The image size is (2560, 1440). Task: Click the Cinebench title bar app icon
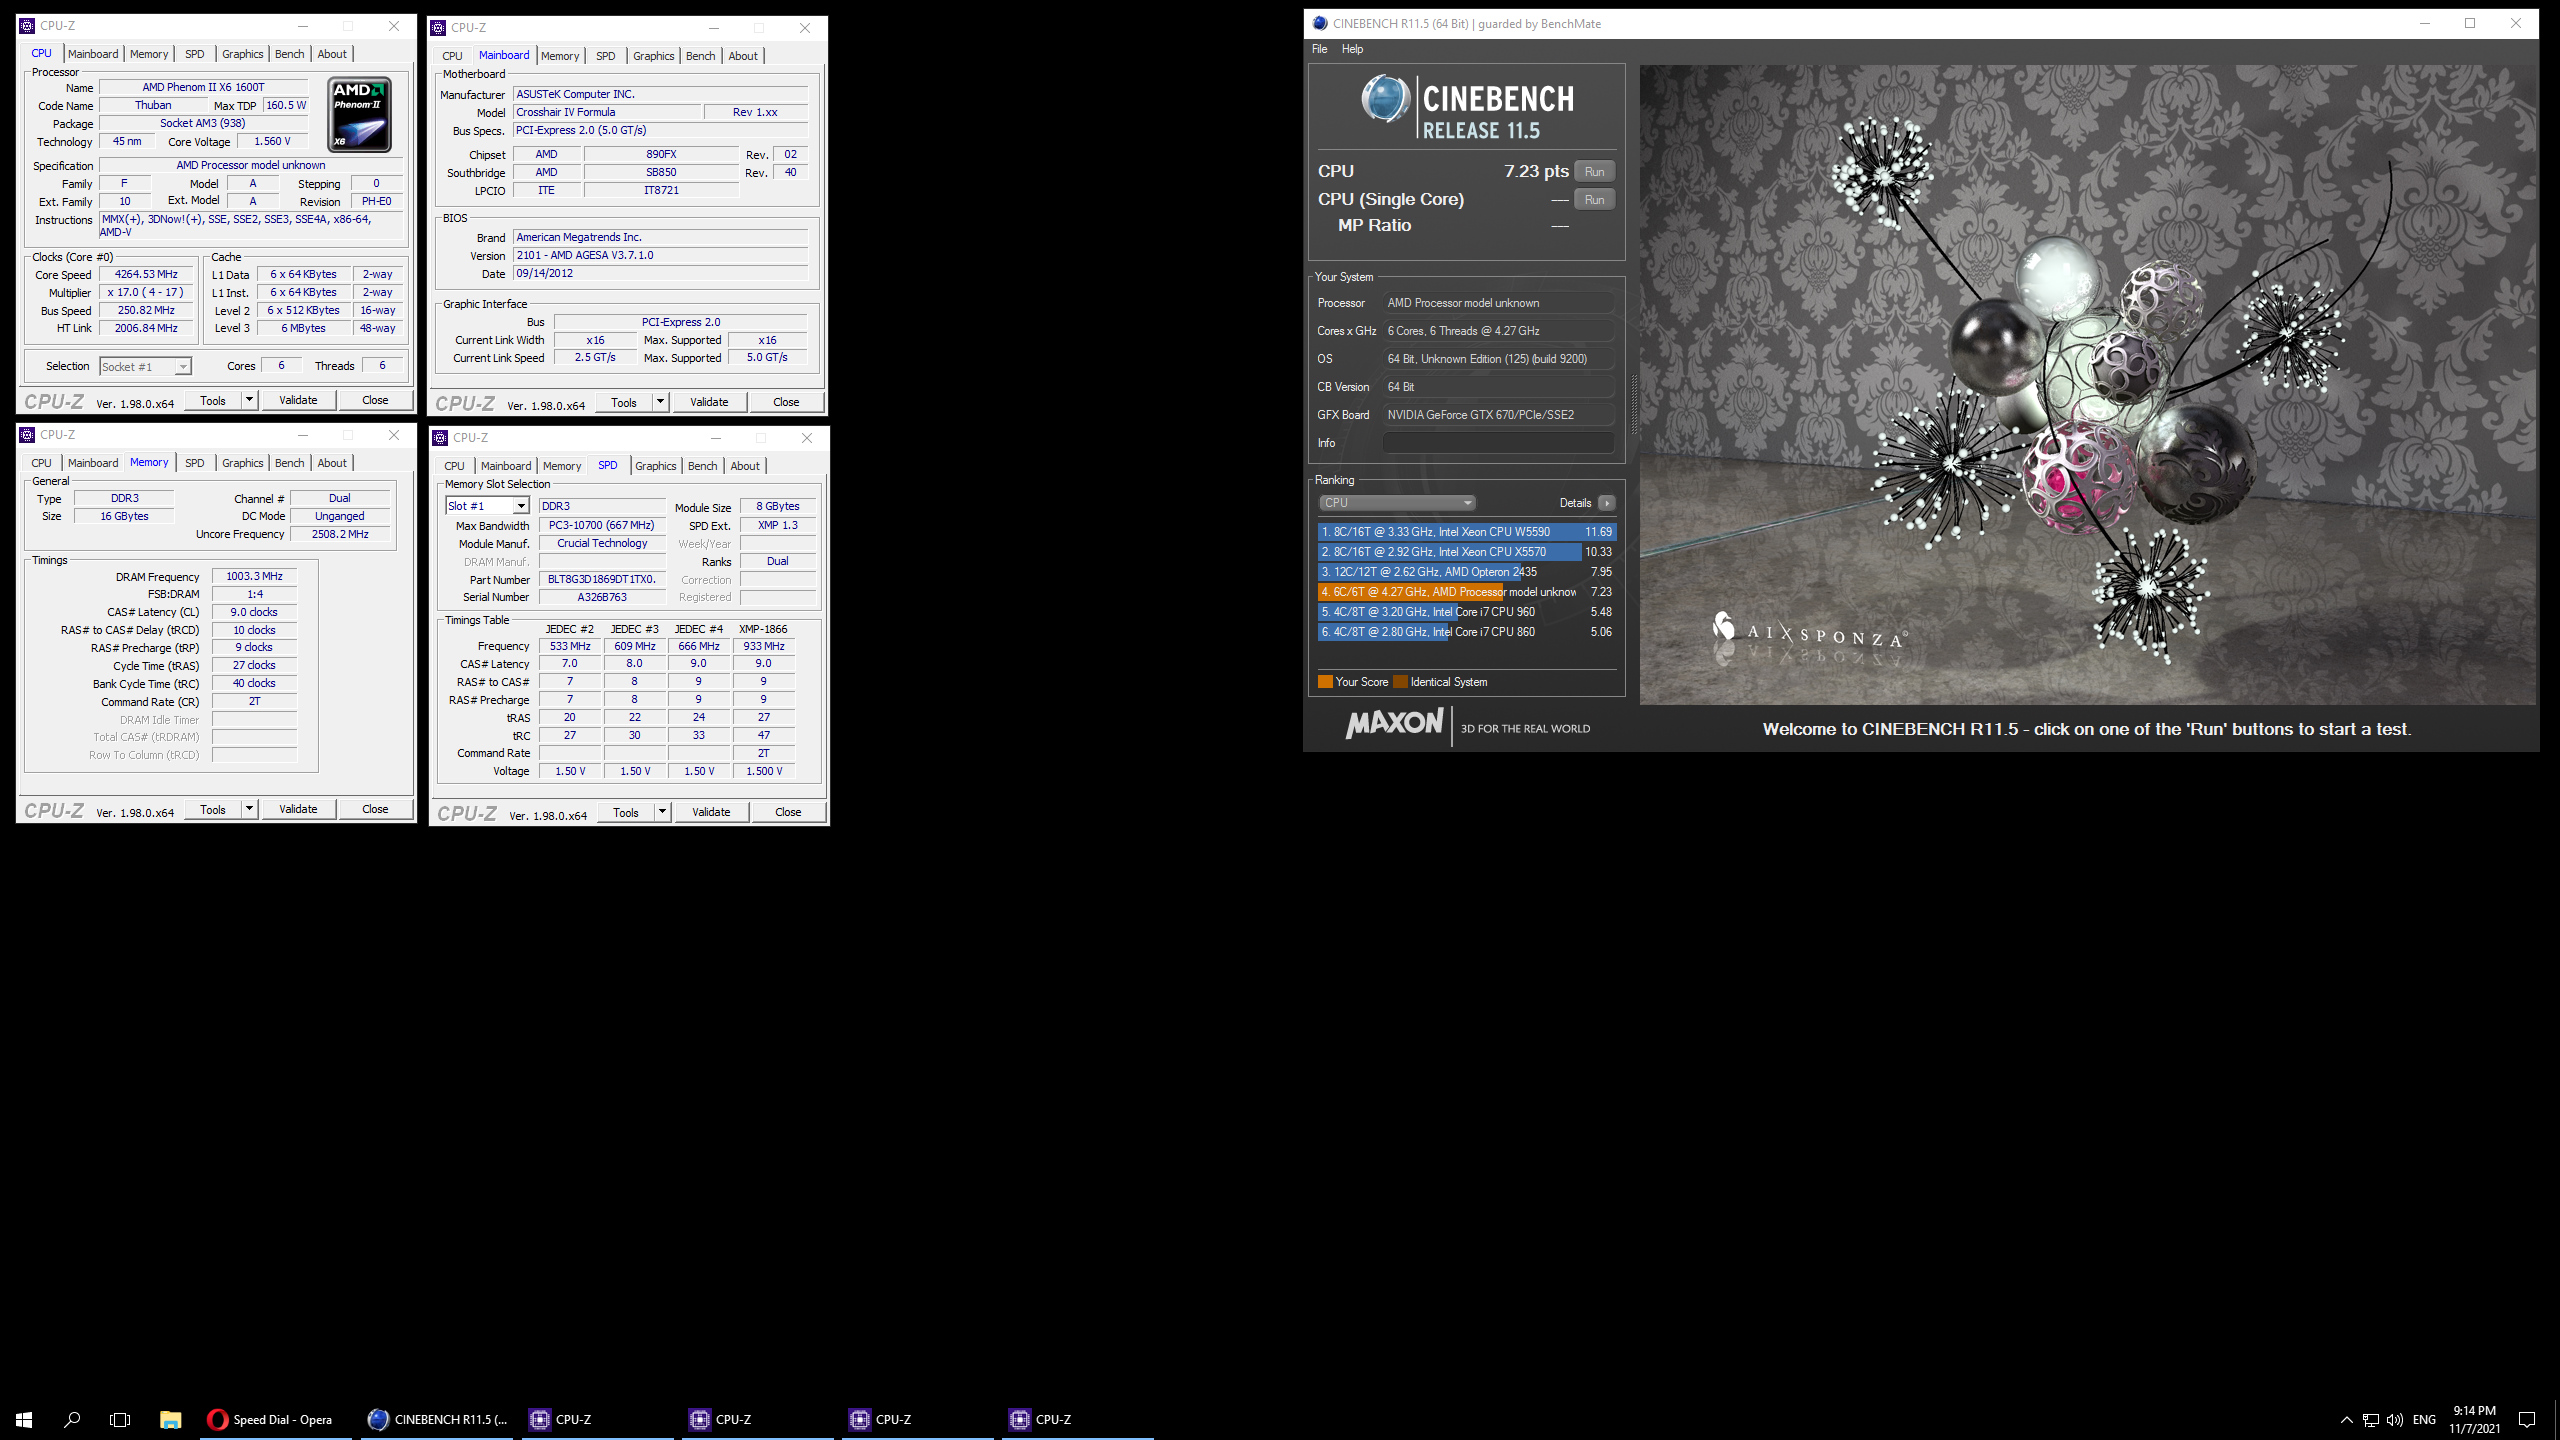click(x=1320, y=23)
